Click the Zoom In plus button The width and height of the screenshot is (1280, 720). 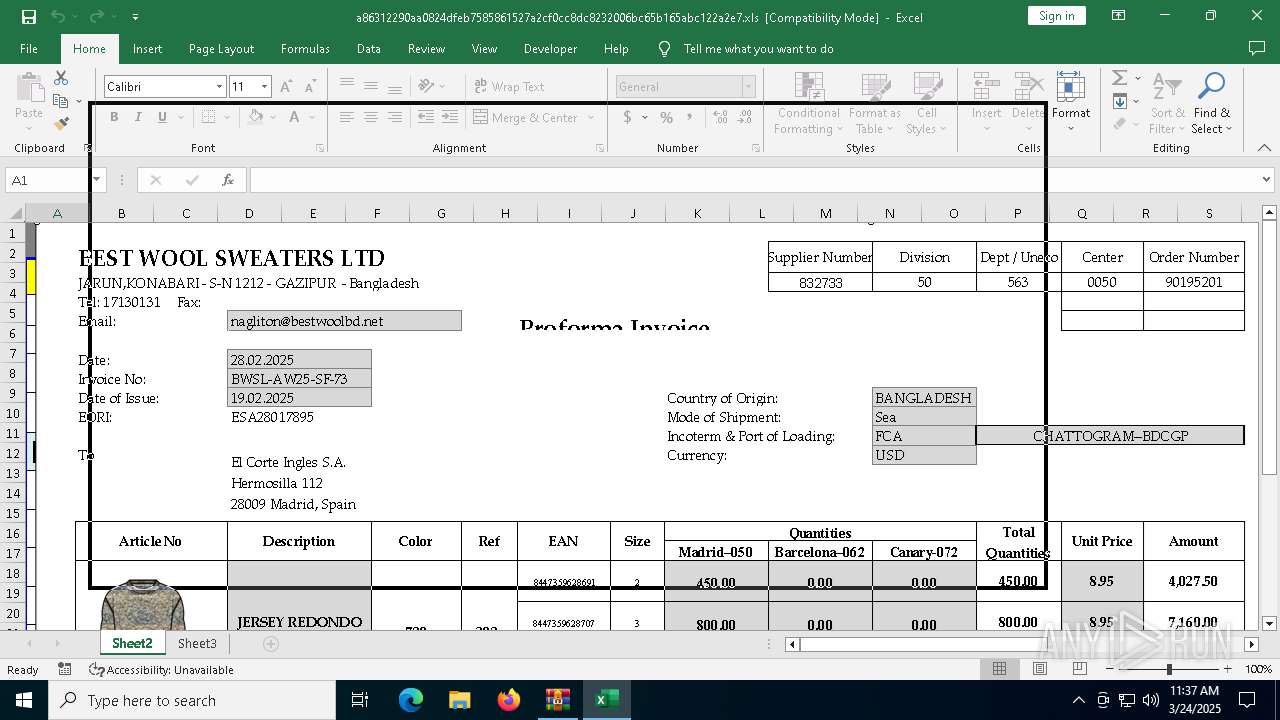[1227, 669]
